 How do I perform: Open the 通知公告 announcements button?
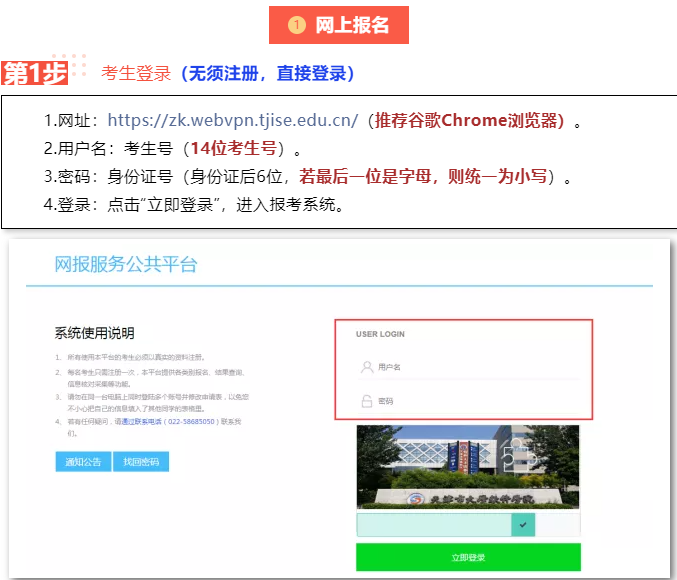coord(83,461)
